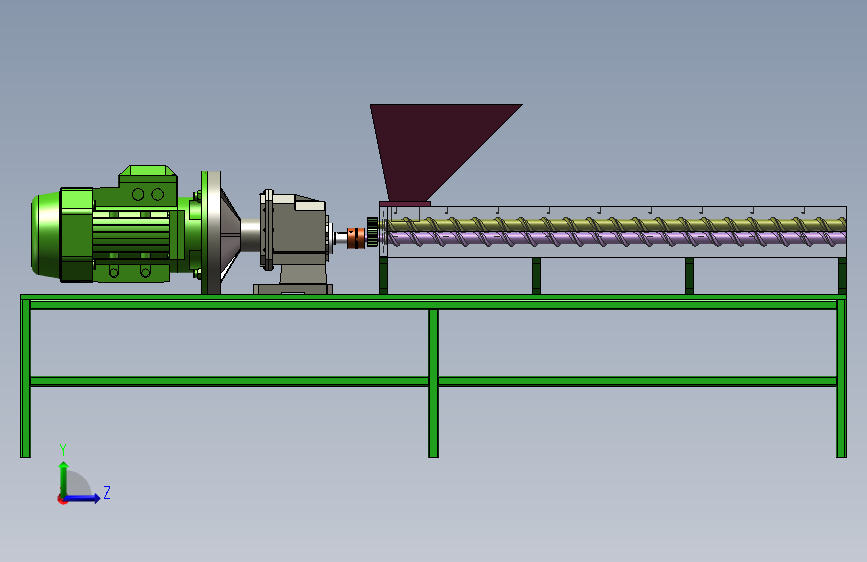Select the left leg of the green frame
Image resolution: width=867 pixels, height=562 pixels.
click(25, 378)
